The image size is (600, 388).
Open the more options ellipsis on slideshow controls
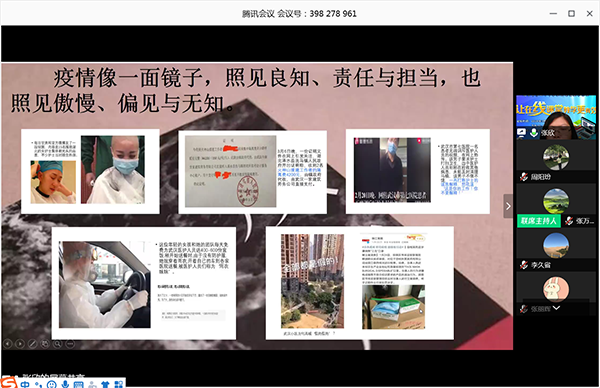click(70, 344)
